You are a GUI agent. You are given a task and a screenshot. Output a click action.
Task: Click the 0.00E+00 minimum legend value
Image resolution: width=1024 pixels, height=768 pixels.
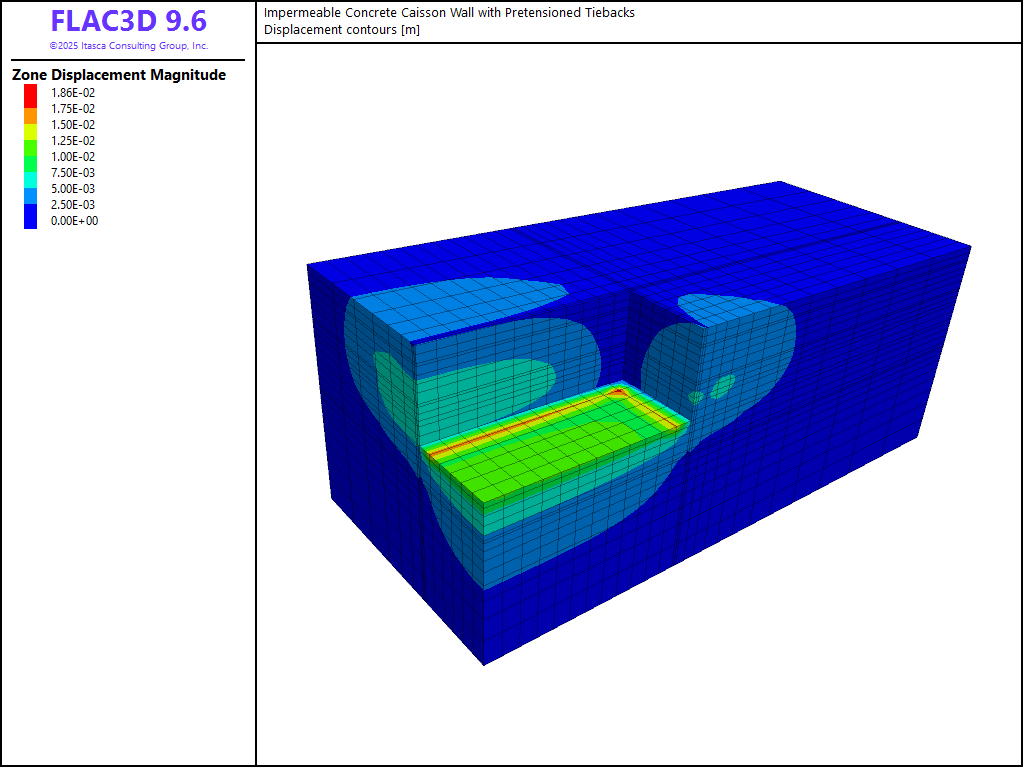pos(73,221)
